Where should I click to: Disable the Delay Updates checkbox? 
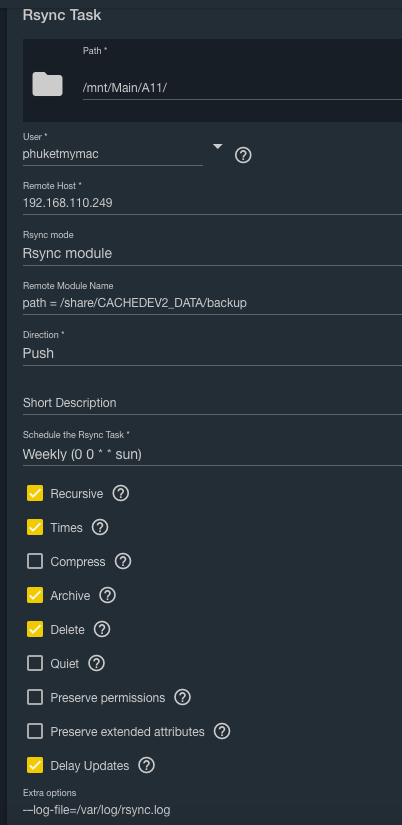(35, 765)
